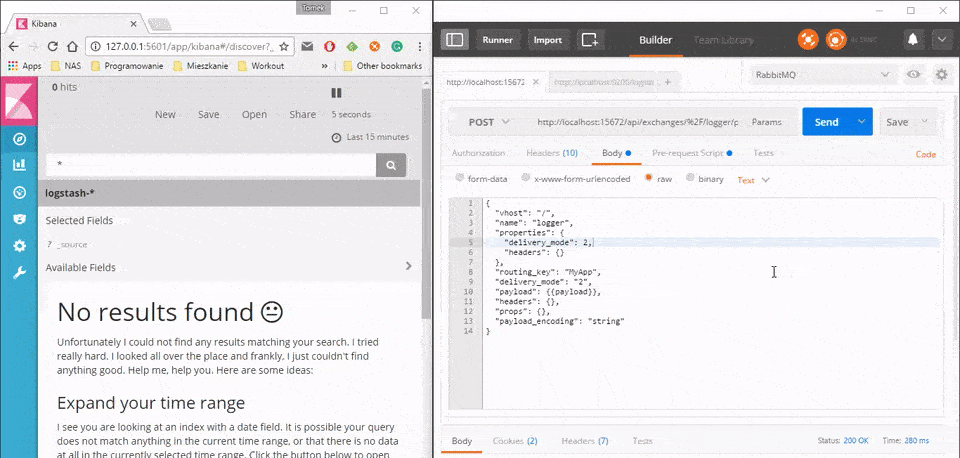
Task: Select the form-data body type
Action: point(460,179)
